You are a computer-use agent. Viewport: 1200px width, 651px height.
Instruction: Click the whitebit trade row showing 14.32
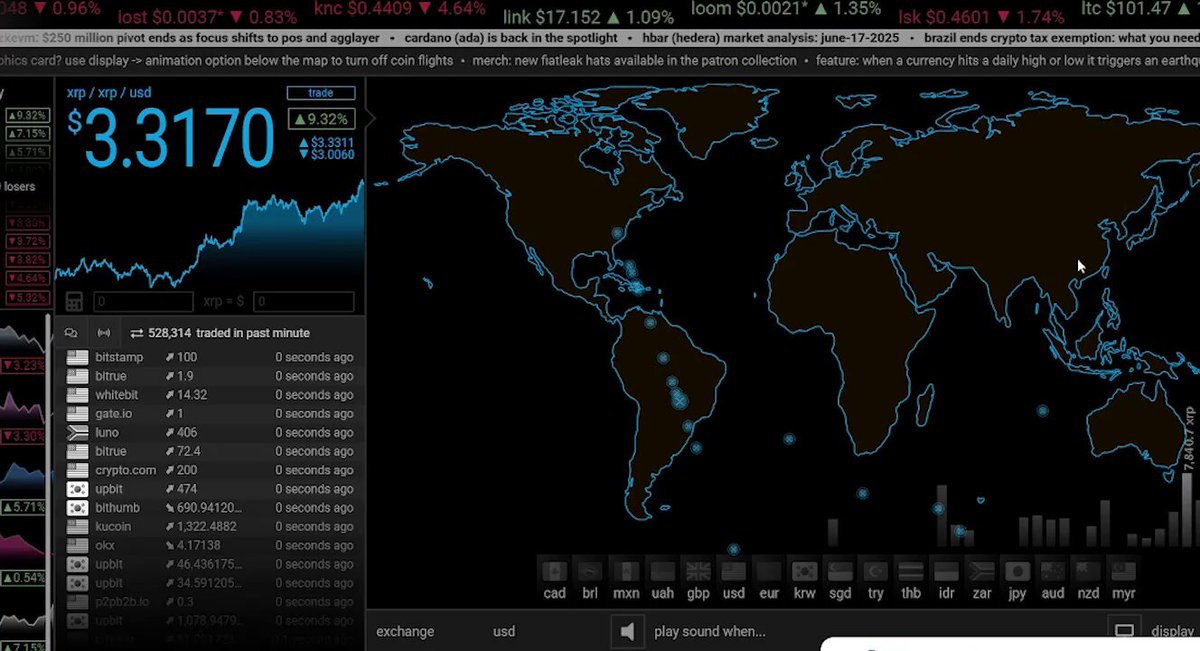pyautogui.click(x=210, y=395)
